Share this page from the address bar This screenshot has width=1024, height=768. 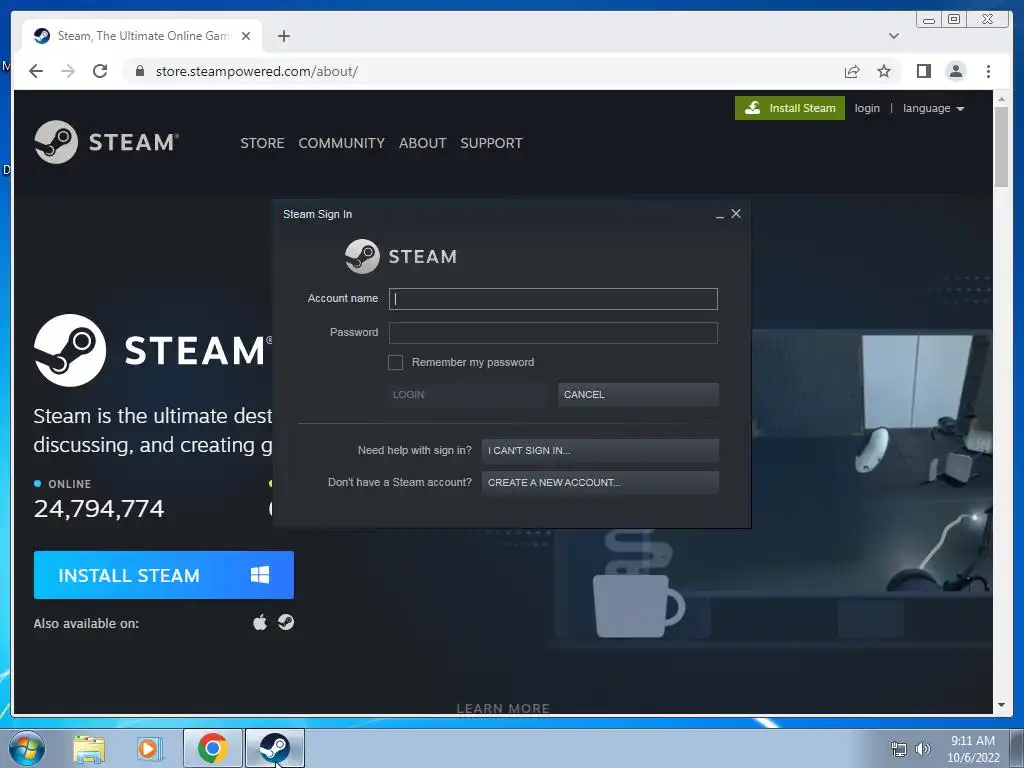852,71
